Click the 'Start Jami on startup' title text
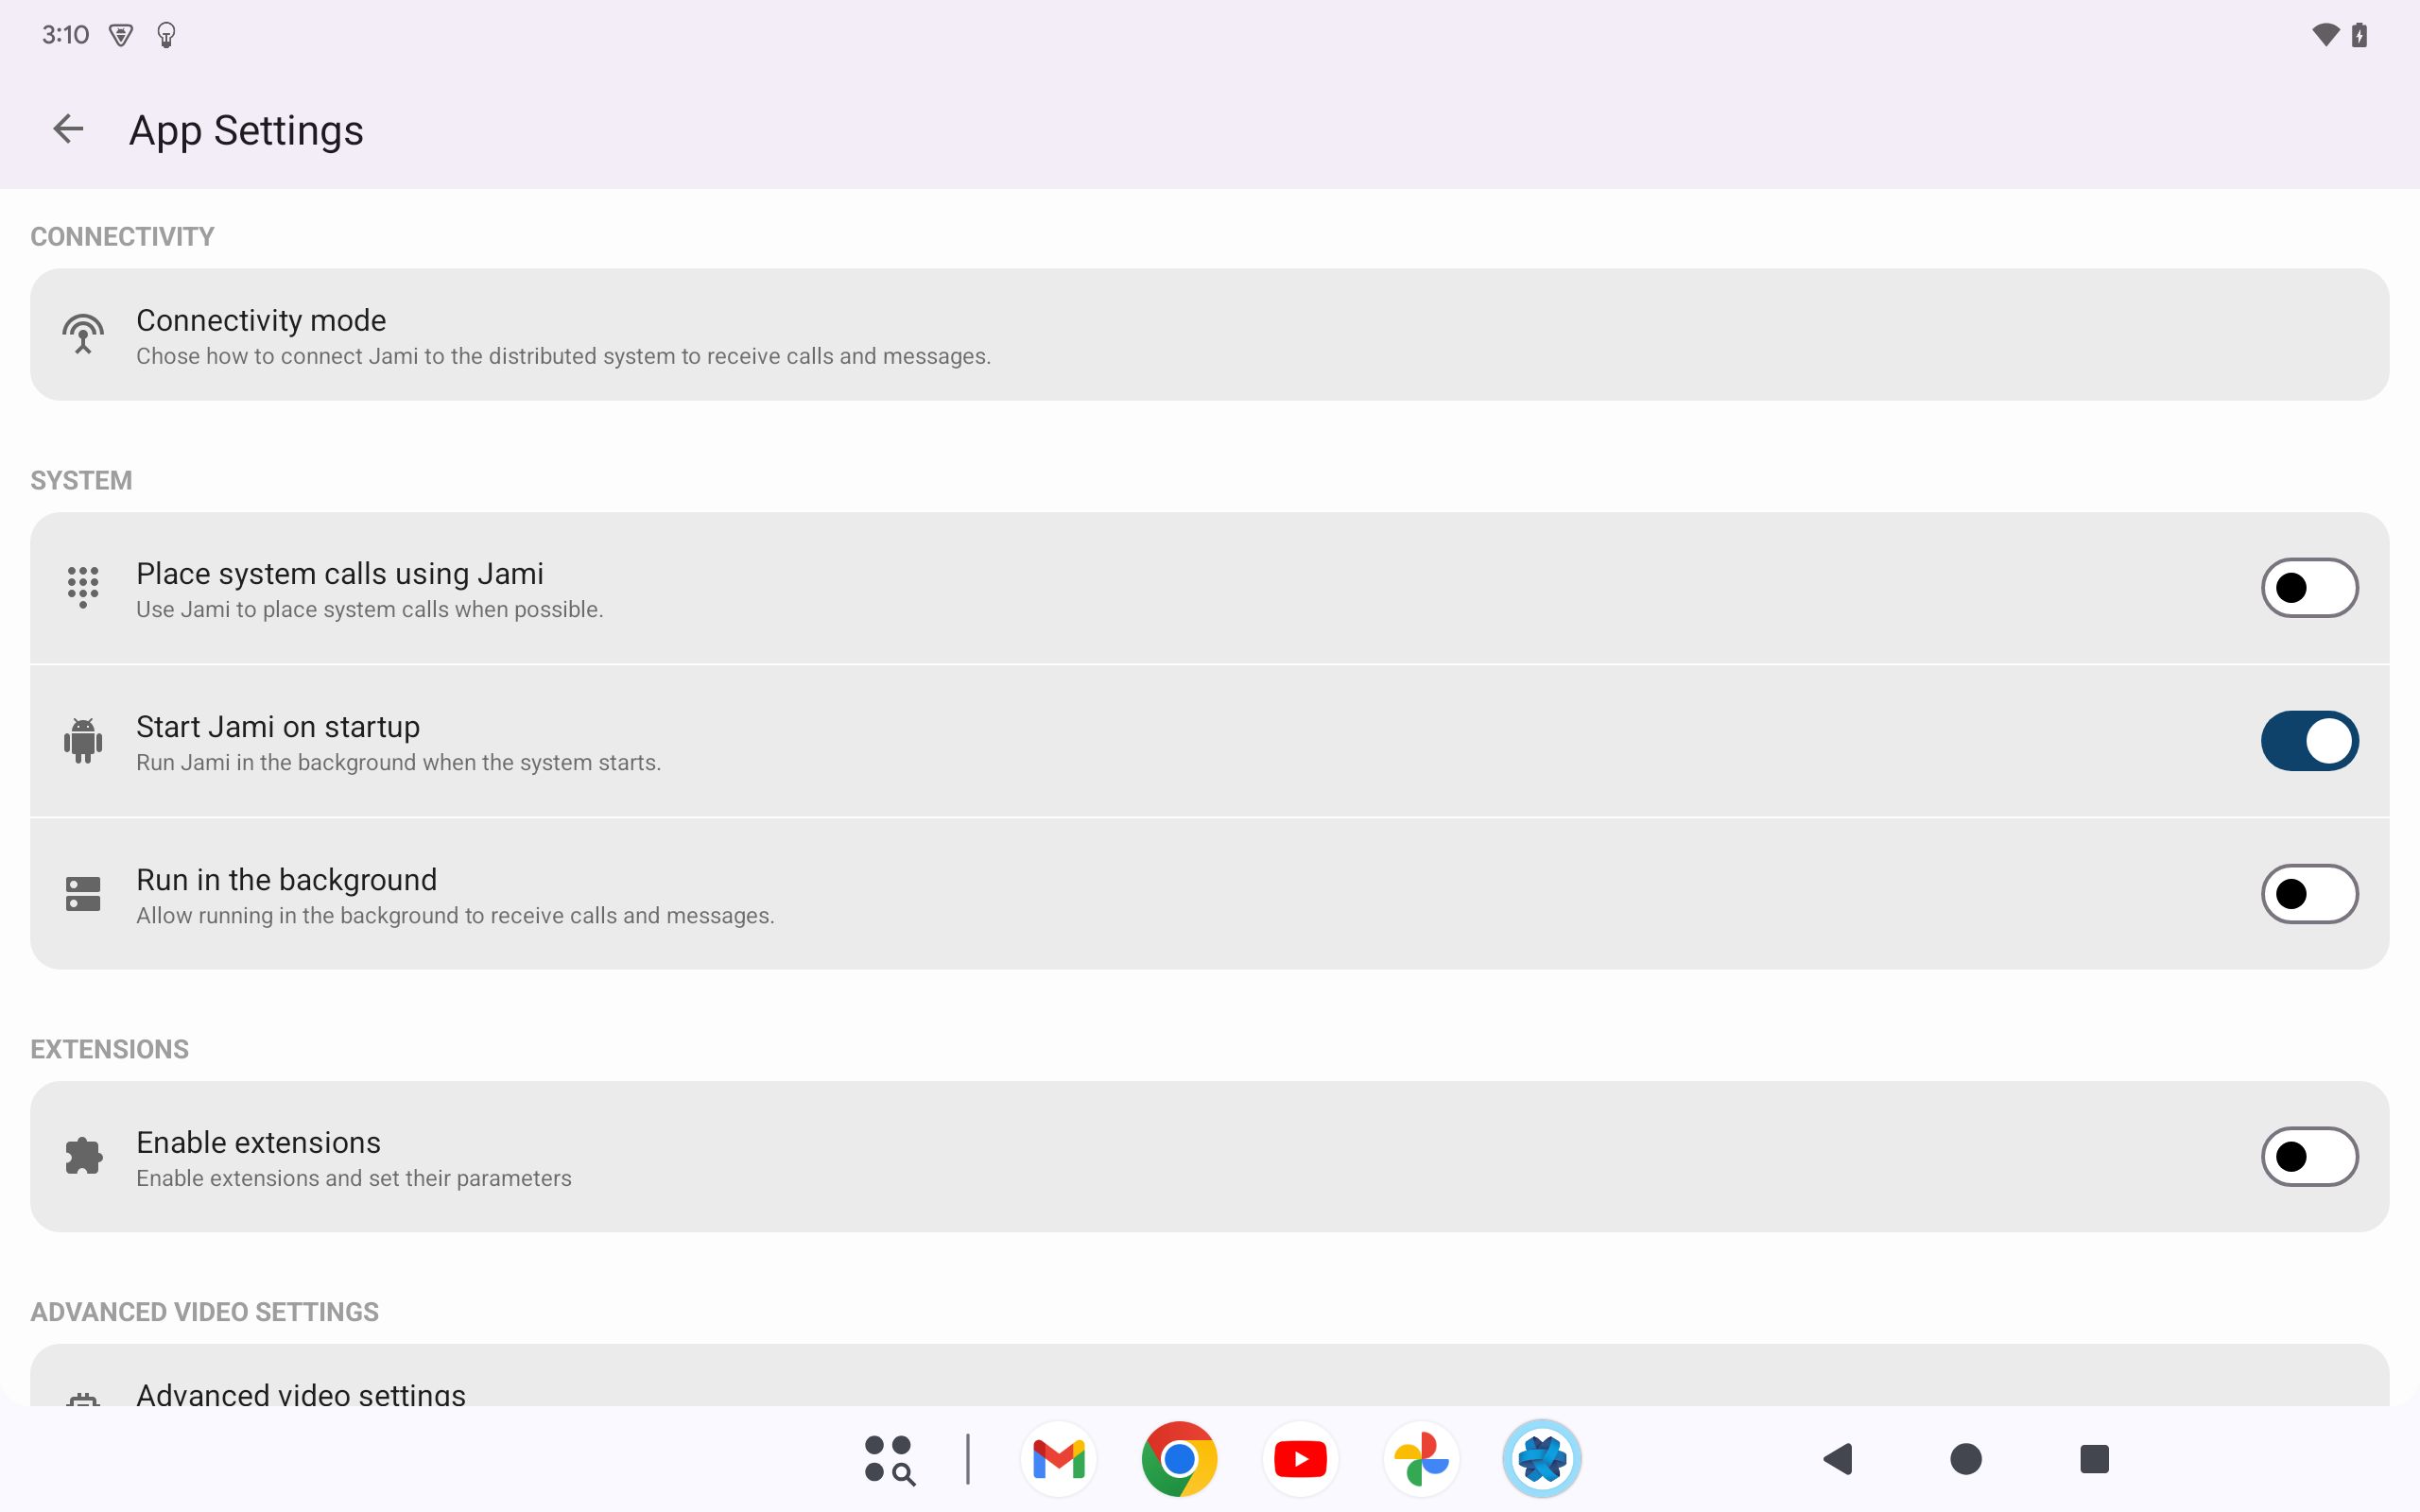This screenshot has height=1512, width=2420. tap(278, 727)
